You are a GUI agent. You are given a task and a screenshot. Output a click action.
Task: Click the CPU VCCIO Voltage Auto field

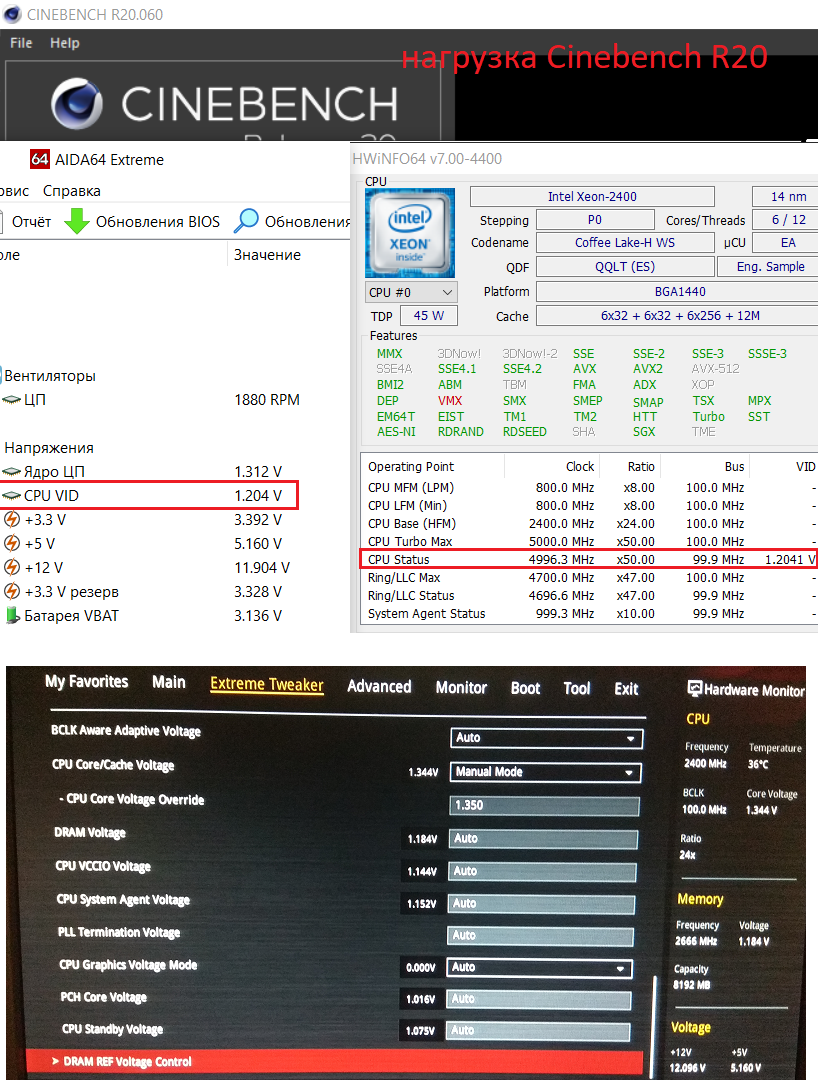coord(542,871)
